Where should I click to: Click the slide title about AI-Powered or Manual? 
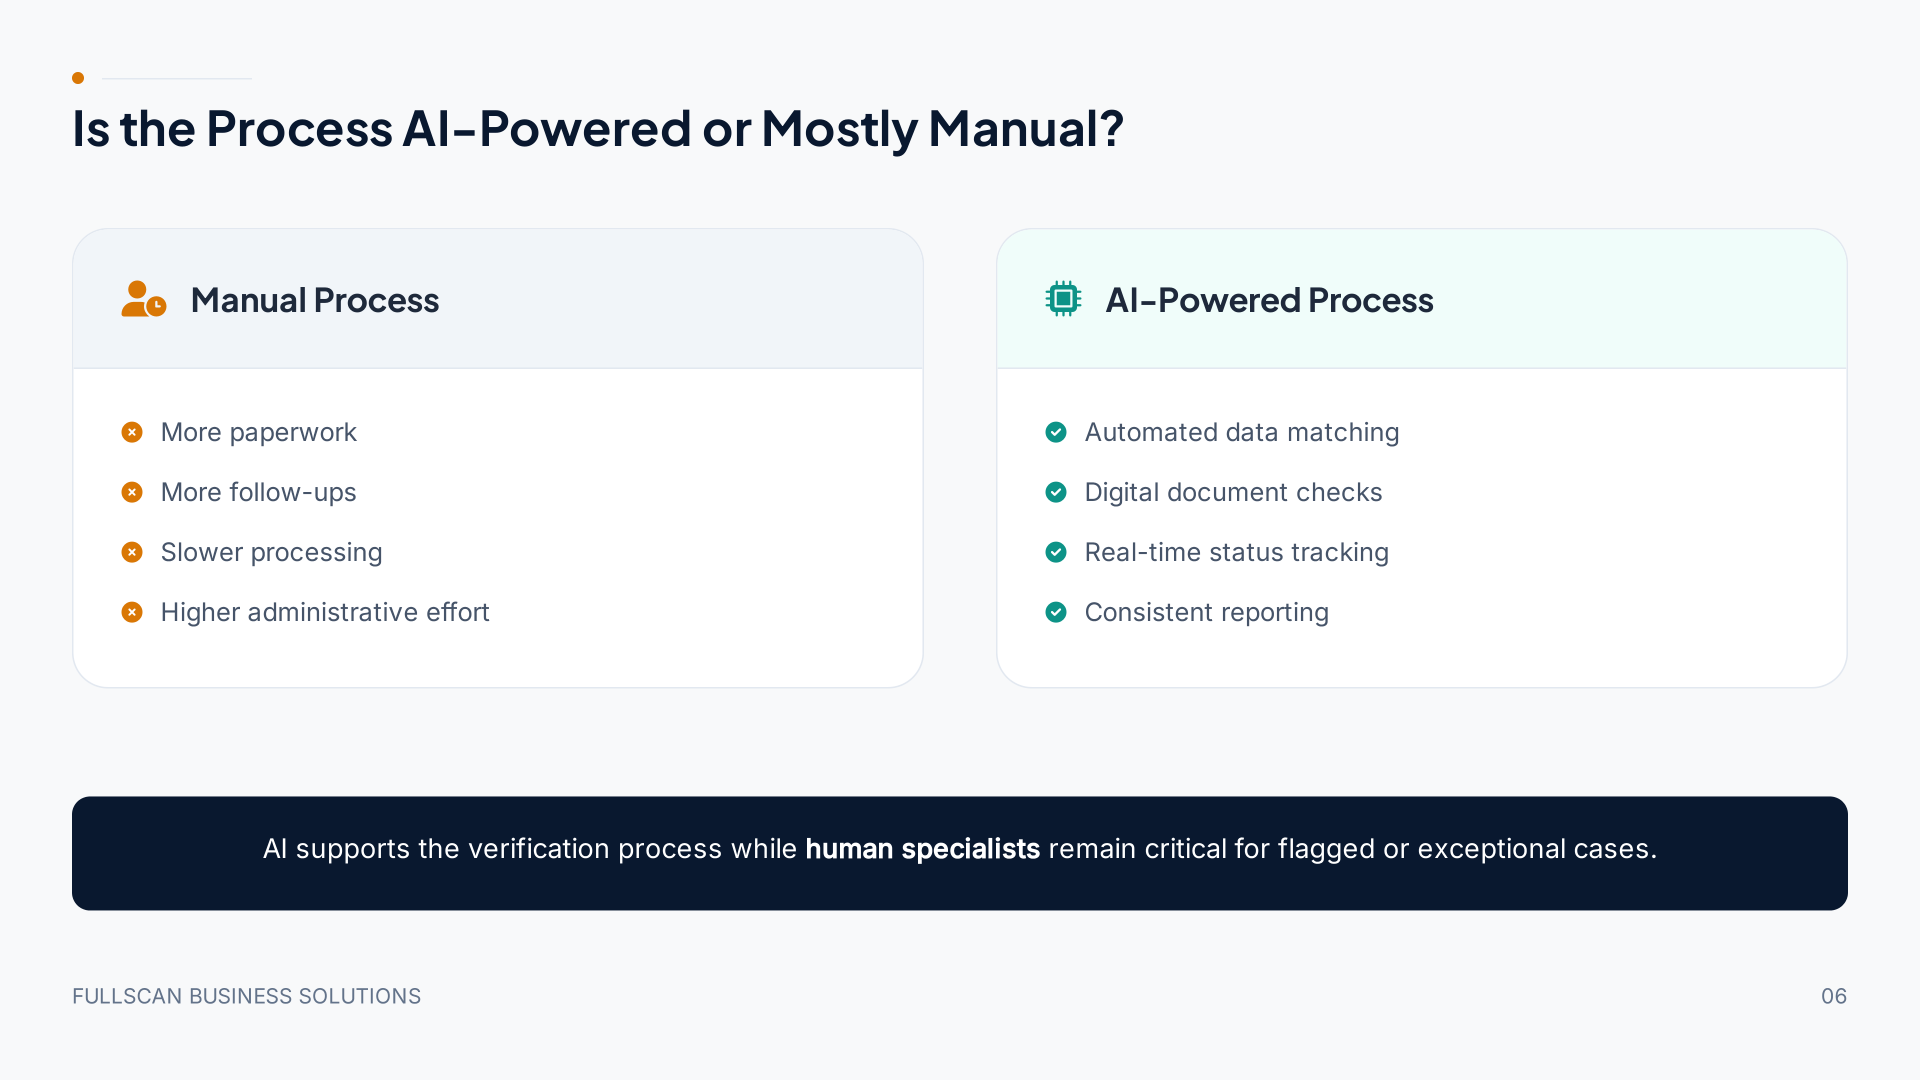pyautogui.click(x=598, y=129)
